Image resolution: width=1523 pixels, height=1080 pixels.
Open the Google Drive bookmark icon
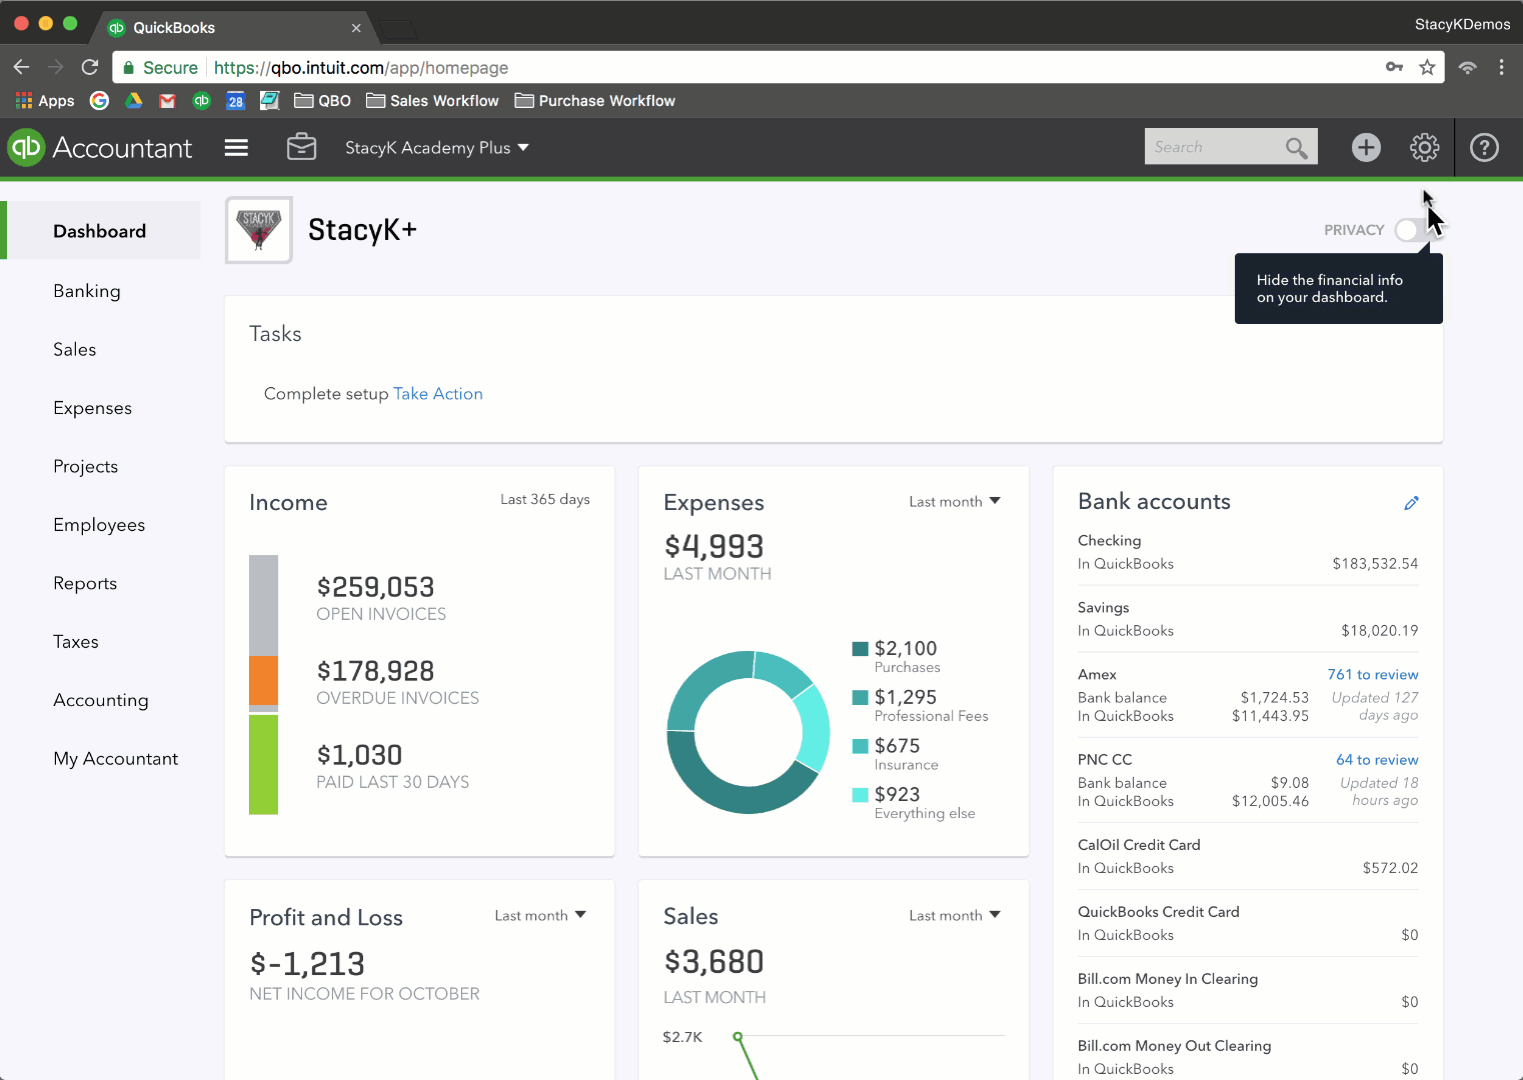tap(133, 101)
